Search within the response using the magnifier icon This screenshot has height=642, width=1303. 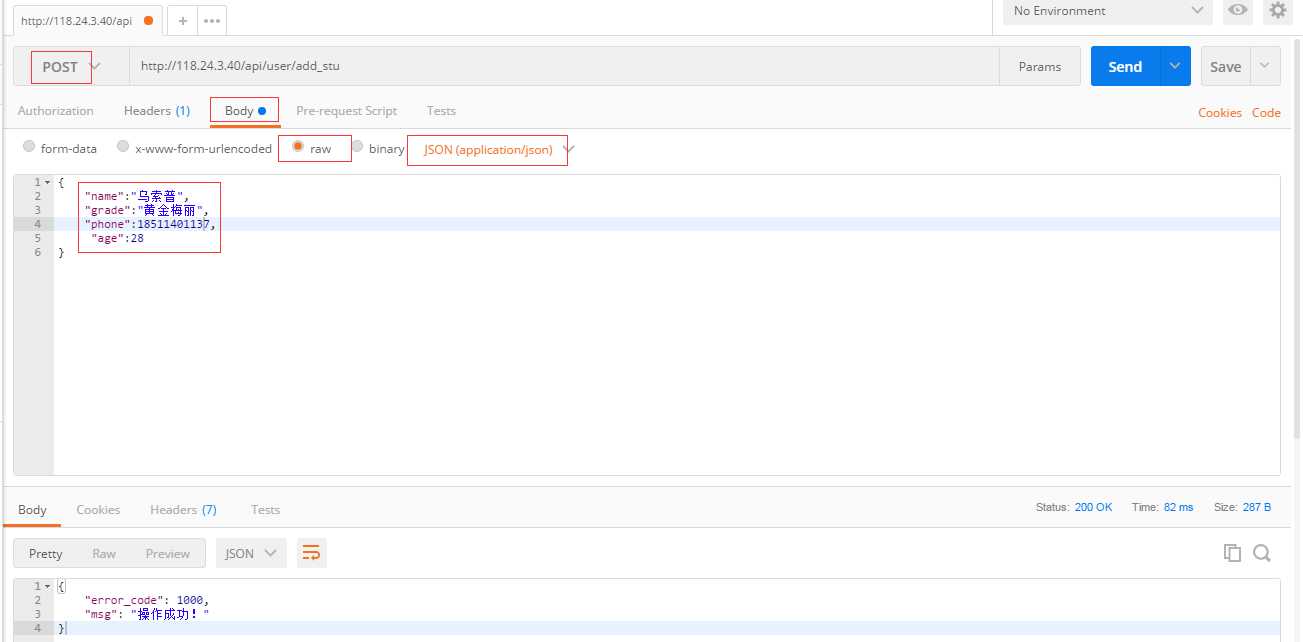pyautogui.click(x=1262, y=553)
